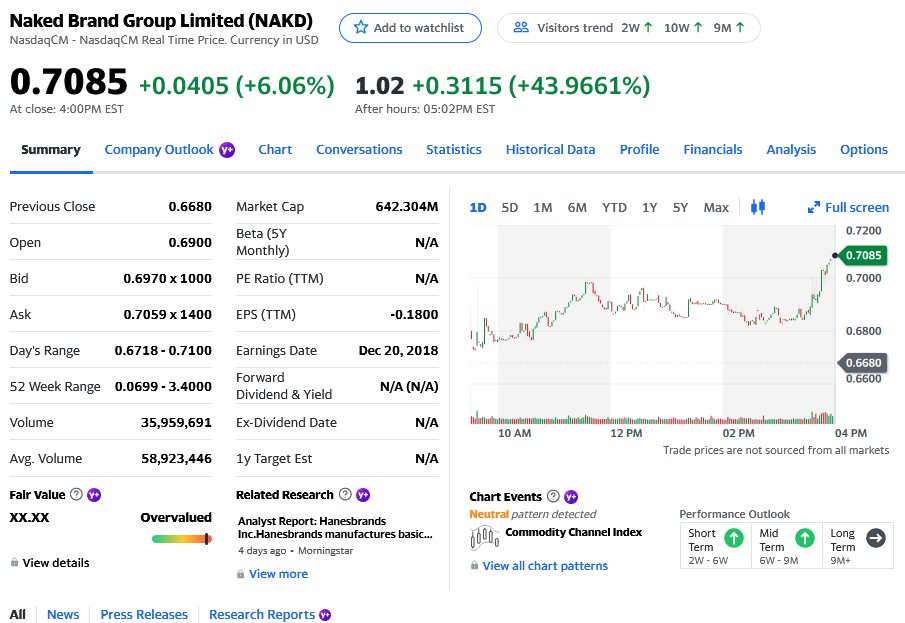Image resolution: width=905 pixels, height=623 pixels.
Task: Click the green 0.7085 price marker on chart
Action: click(x=863, y=255)
